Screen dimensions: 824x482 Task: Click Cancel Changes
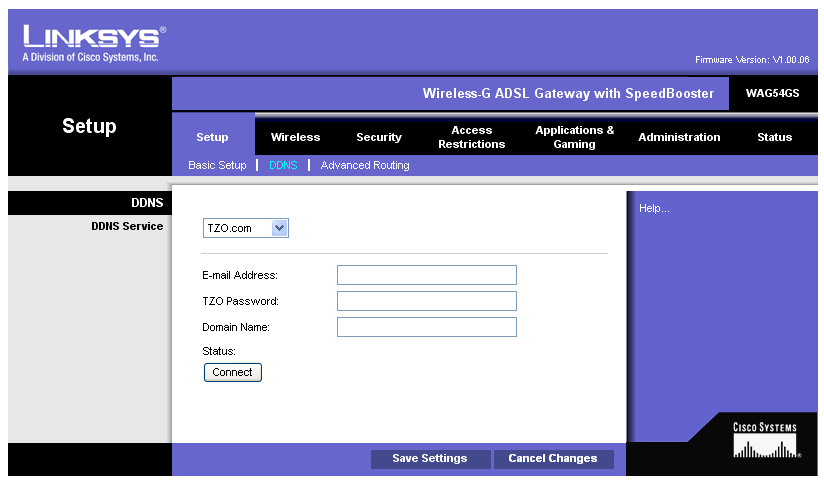(553, 458)
